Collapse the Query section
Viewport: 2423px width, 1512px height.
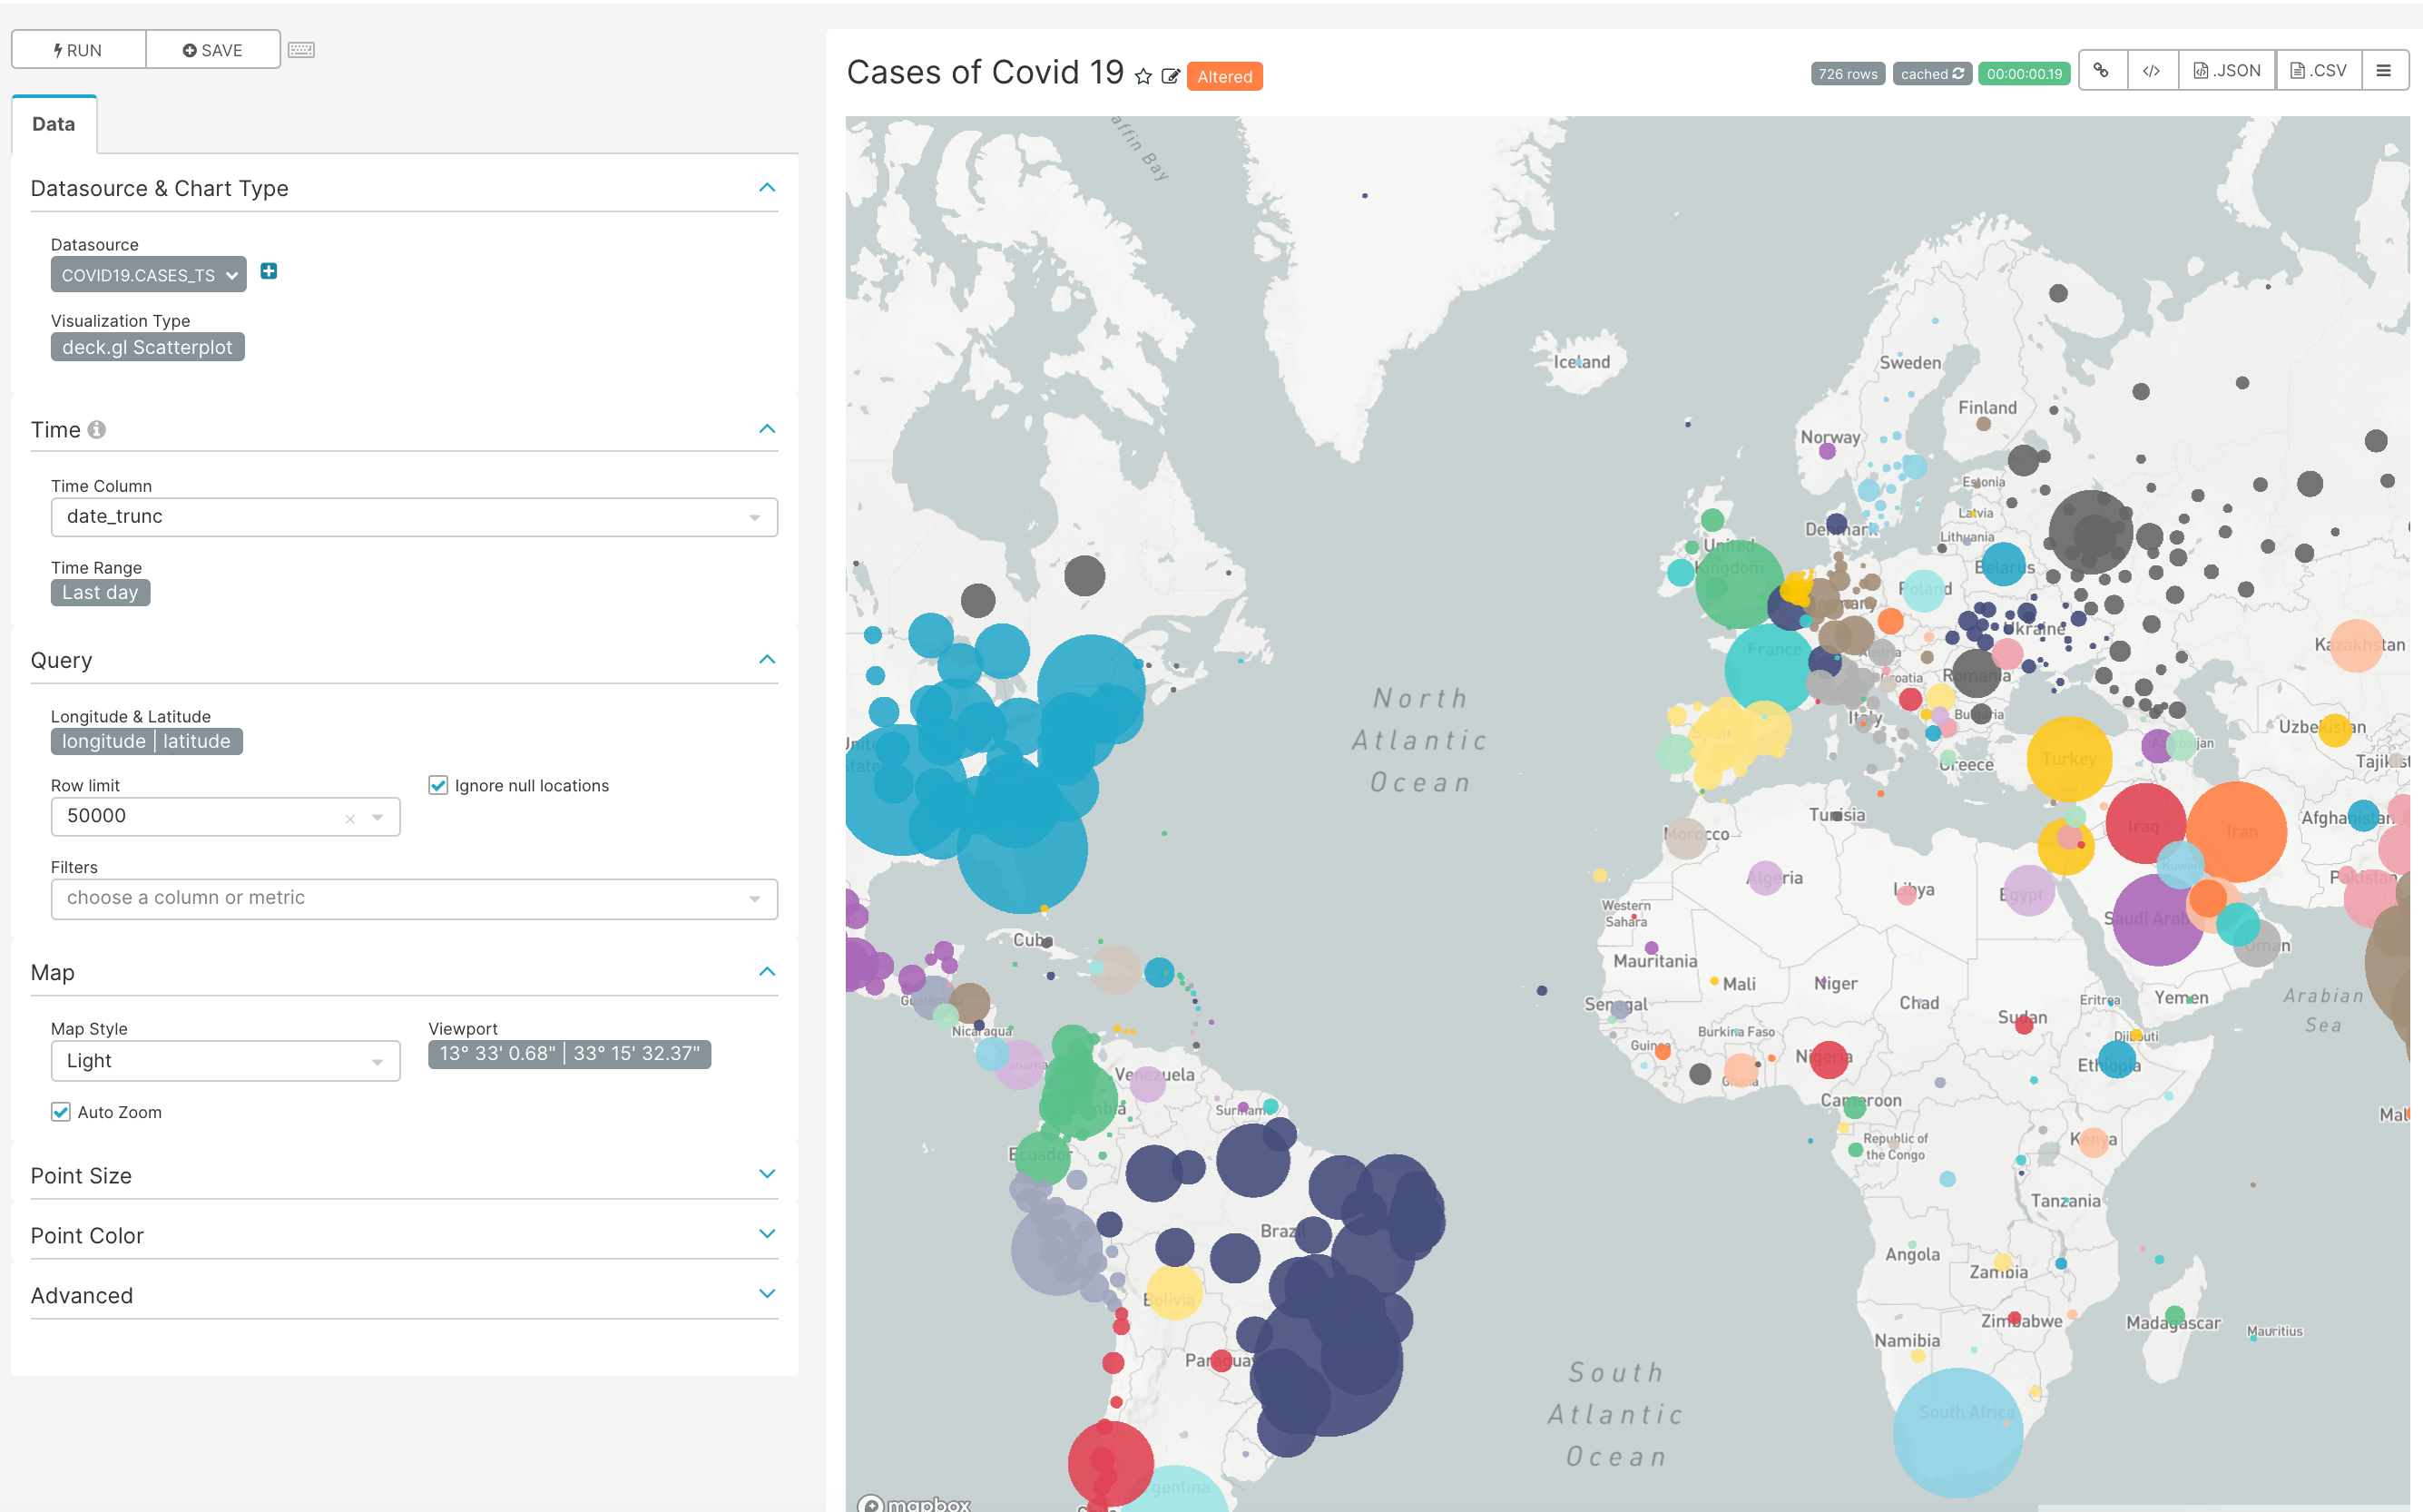(766, 660)
